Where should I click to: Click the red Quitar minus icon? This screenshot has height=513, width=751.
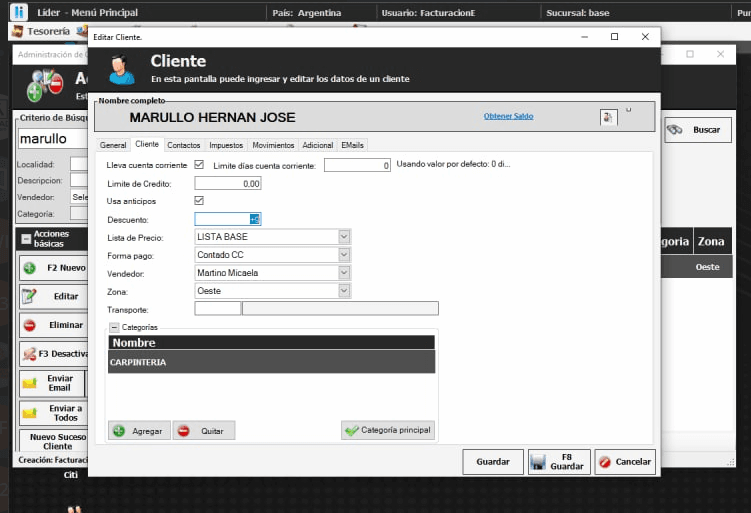click(x=183, y=431)
